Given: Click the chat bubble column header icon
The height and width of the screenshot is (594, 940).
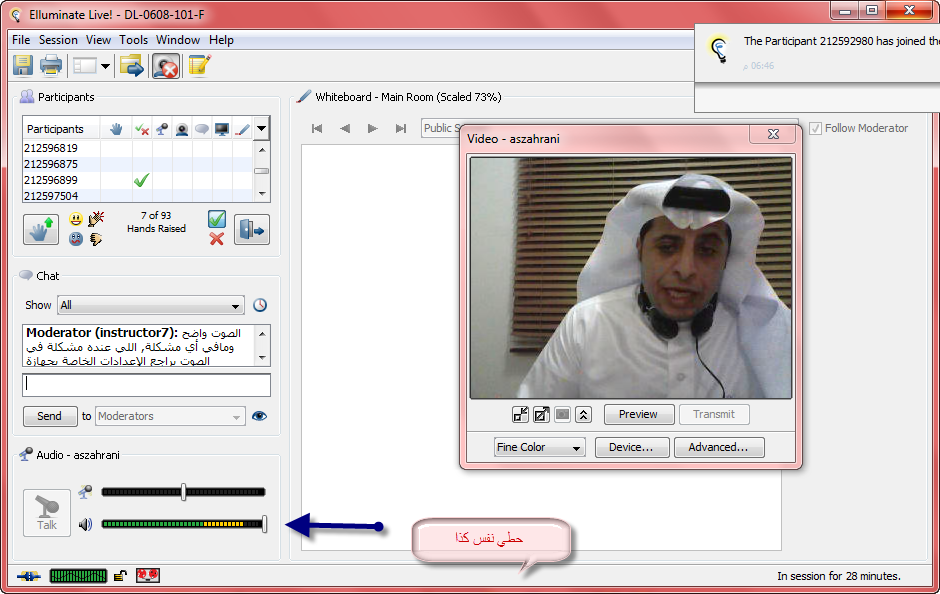Looking at the screenshot, I should click(x=202, y=129).
